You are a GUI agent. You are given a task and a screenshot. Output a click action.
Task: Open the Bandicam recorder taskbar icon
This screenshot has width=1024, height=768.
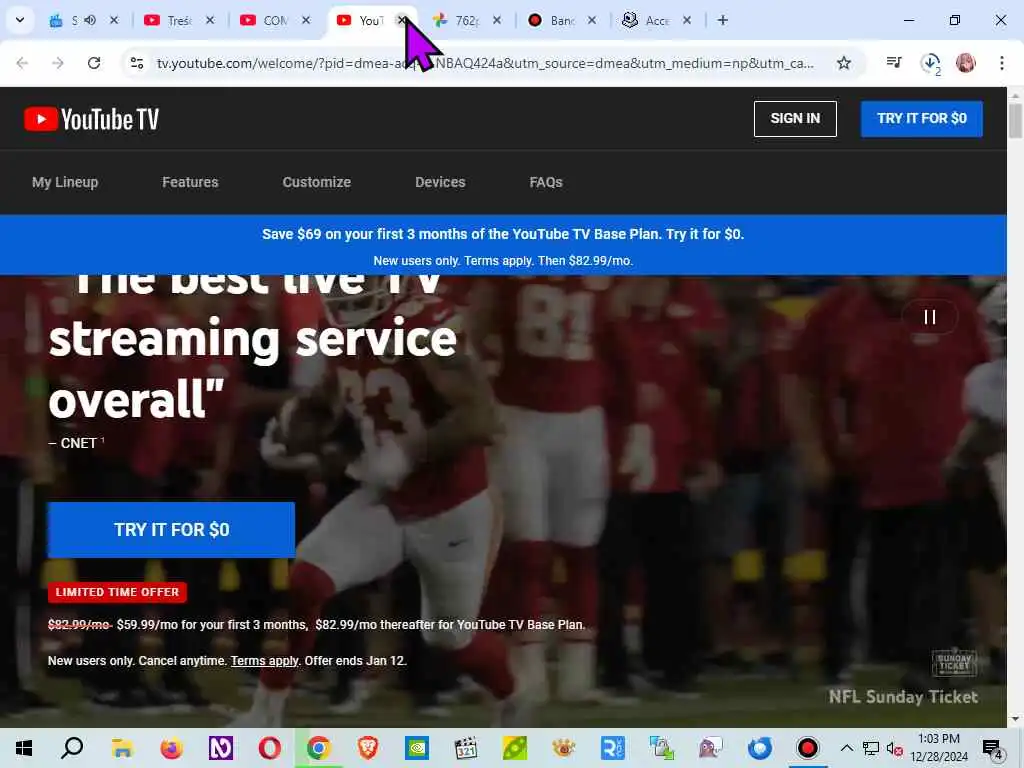tap(808, 748)
